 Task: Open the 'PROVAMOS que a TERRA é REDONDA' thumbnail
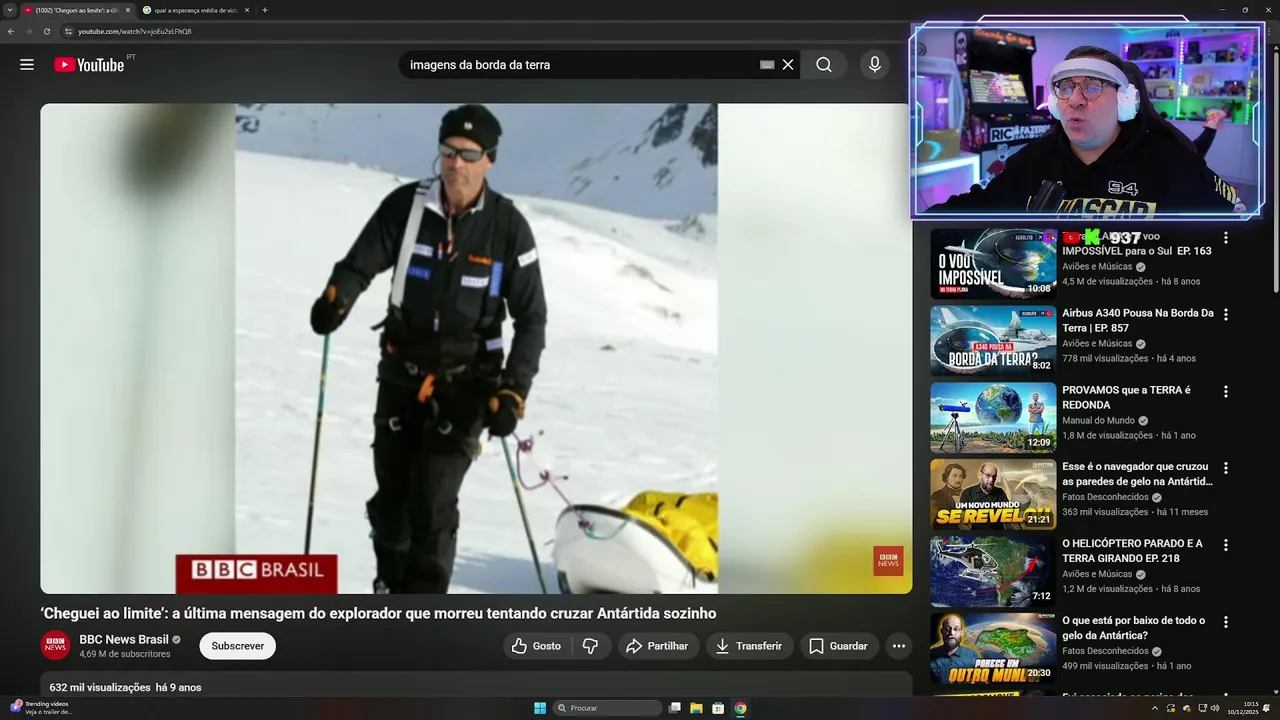[x=993, y=418]
